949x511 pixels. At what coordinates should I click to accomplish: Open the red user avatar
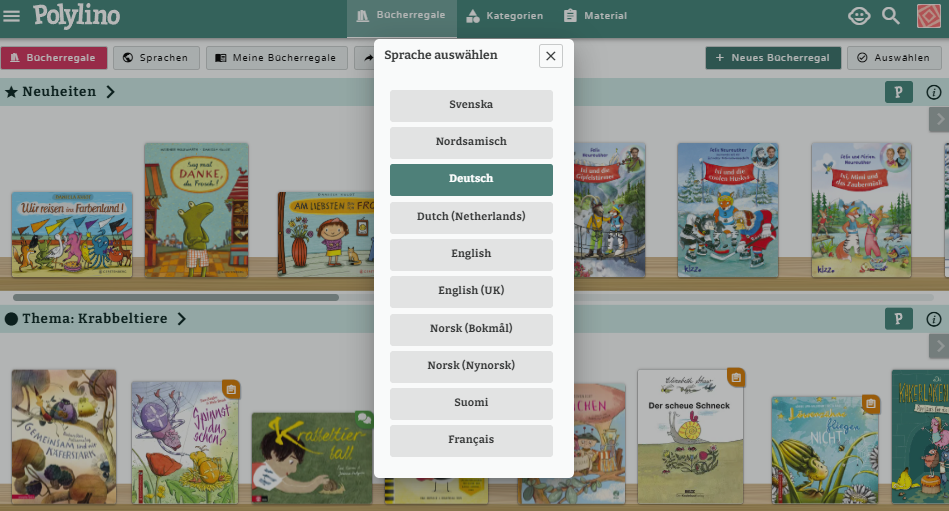(928, 16)
